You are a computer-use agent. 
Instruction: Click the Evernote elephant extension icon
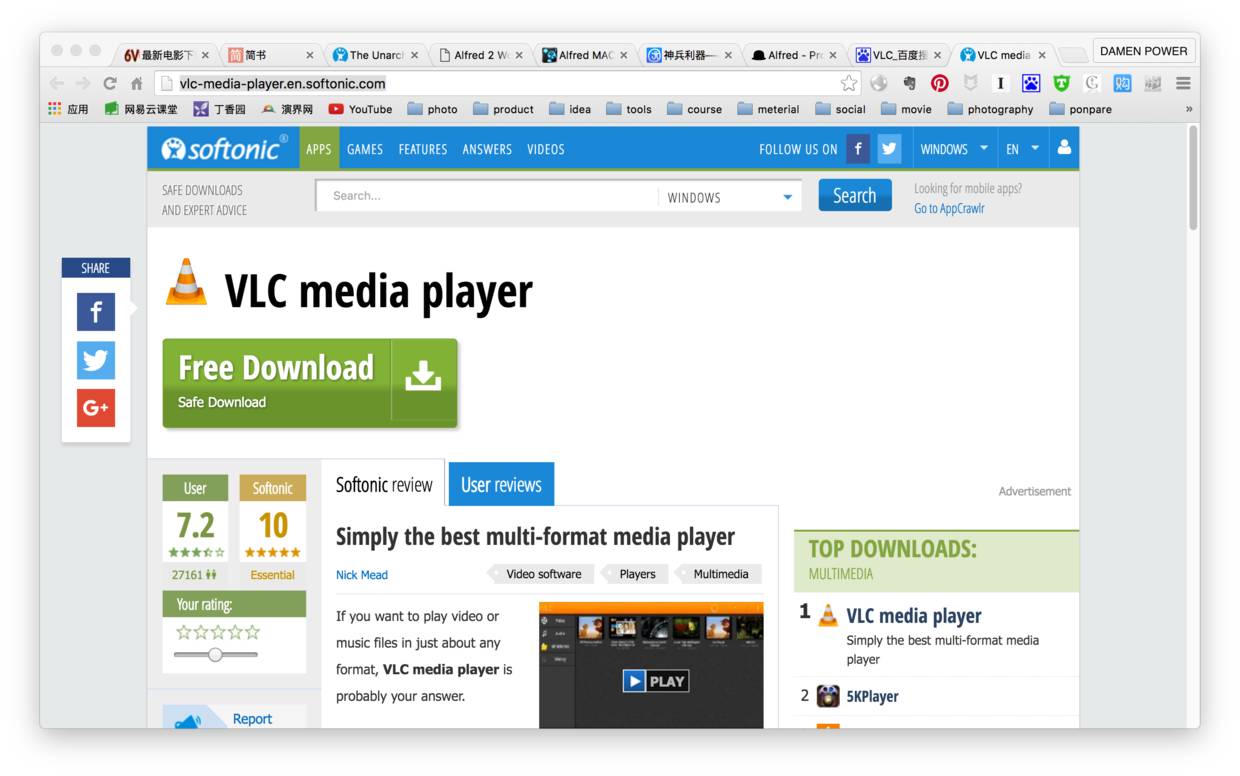tap(909, 83)
